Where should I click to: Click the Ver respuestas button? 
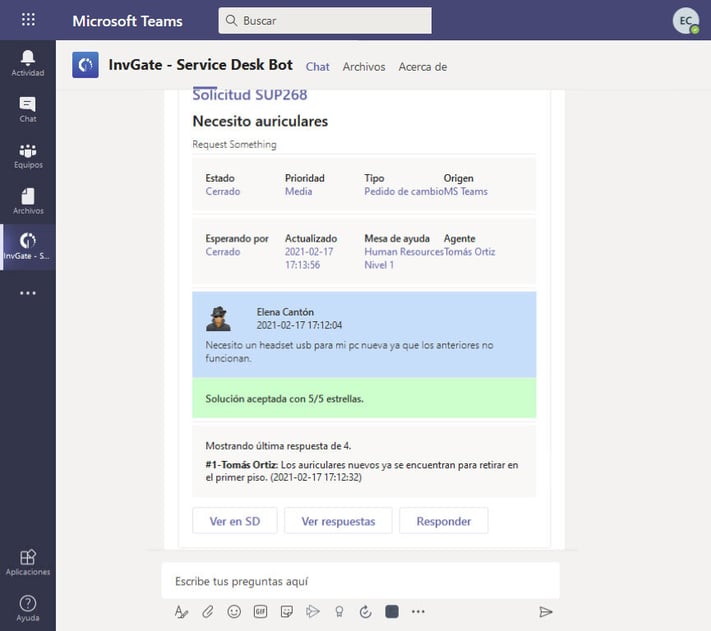[338, 521]
